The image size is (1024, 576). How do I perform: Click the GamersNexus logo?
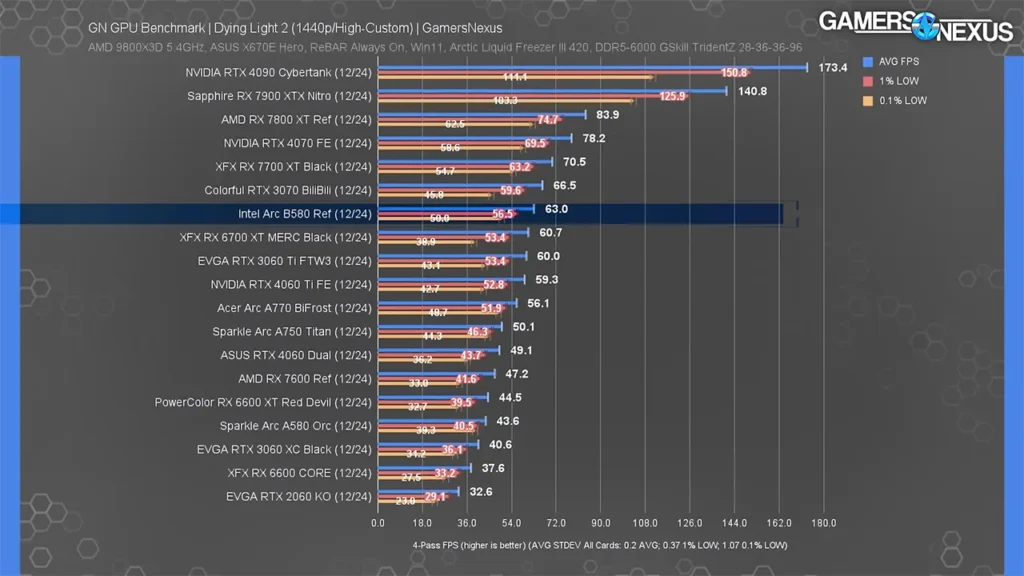[x=916, y=26]
